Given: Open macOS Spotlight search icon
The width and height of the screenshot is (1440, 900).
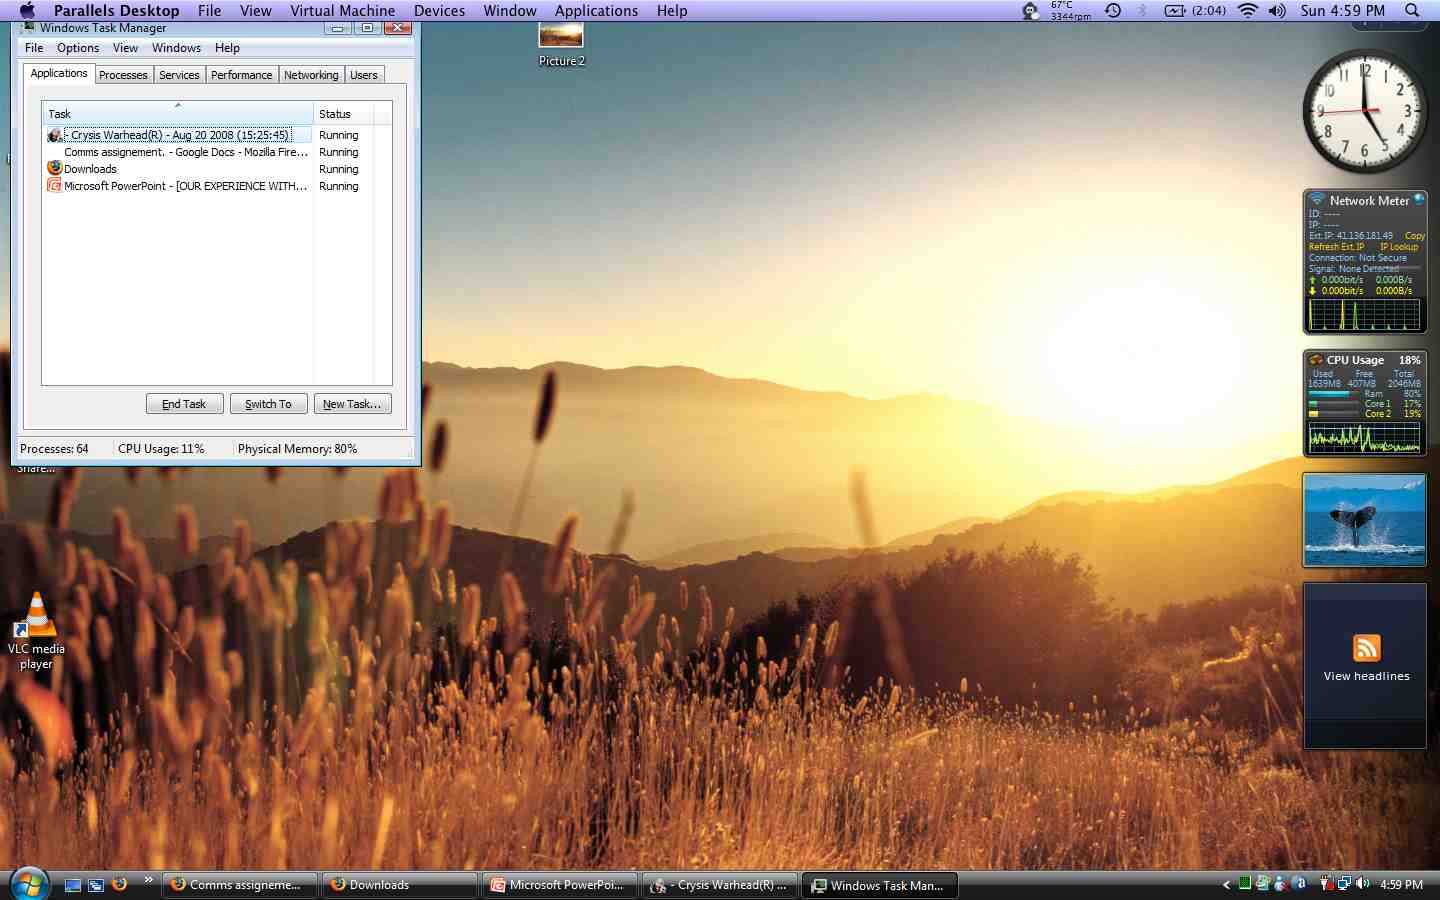Looking at the screenshot, I should coord(1412,10).
